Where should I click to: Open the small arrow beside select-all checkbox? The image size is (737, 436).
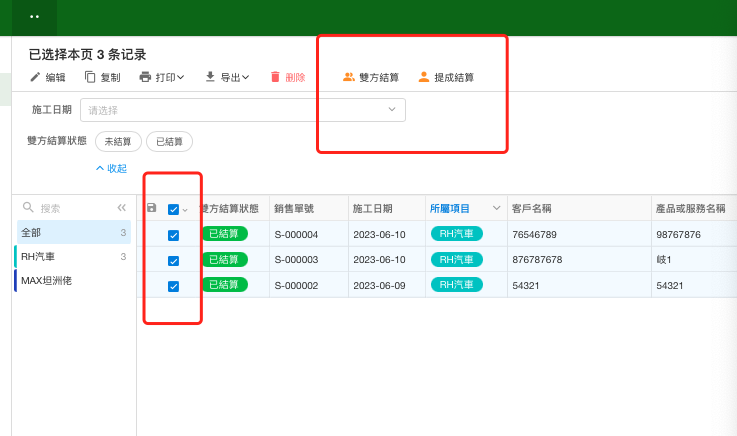[185, 210]
